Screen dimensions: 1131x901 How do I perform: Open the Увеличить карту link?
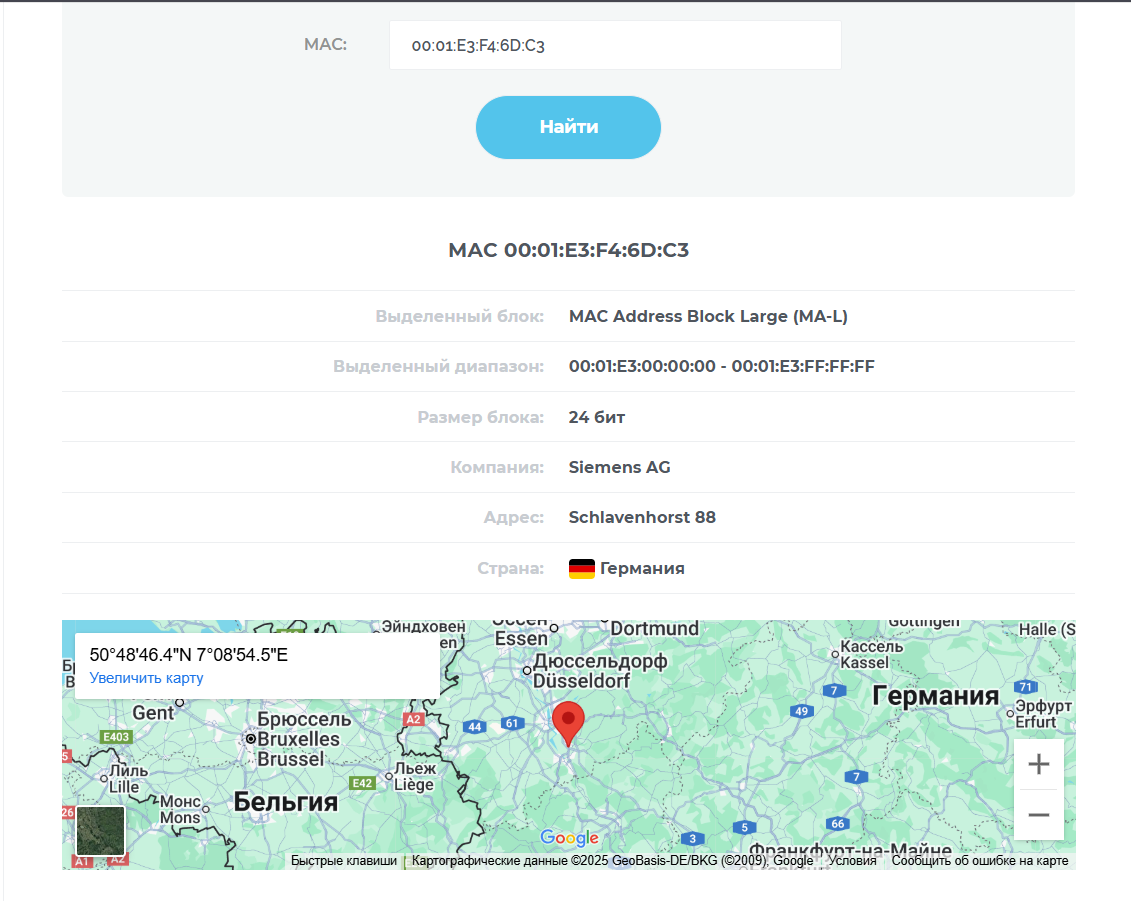[146, 678]
